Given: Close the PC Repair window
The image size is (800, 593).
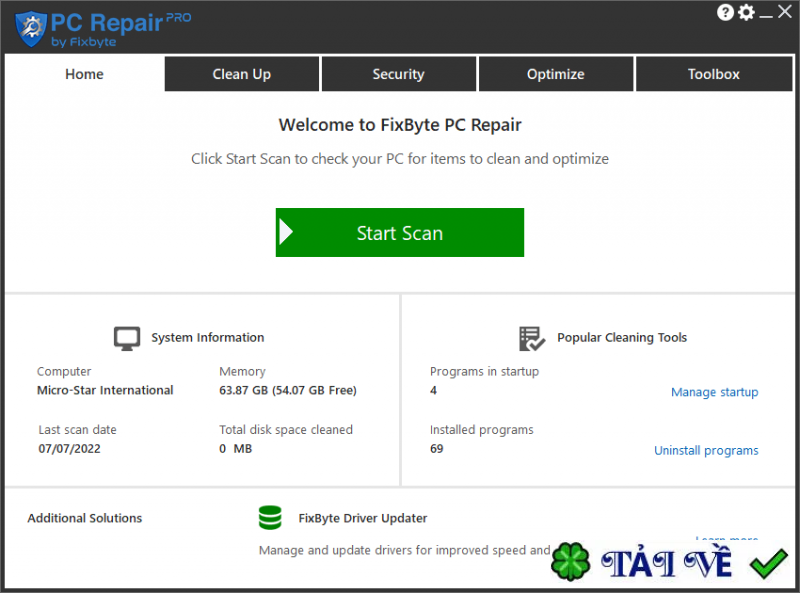Looking at the screenshot, I should pyautogui.click(x=785, y=11).
